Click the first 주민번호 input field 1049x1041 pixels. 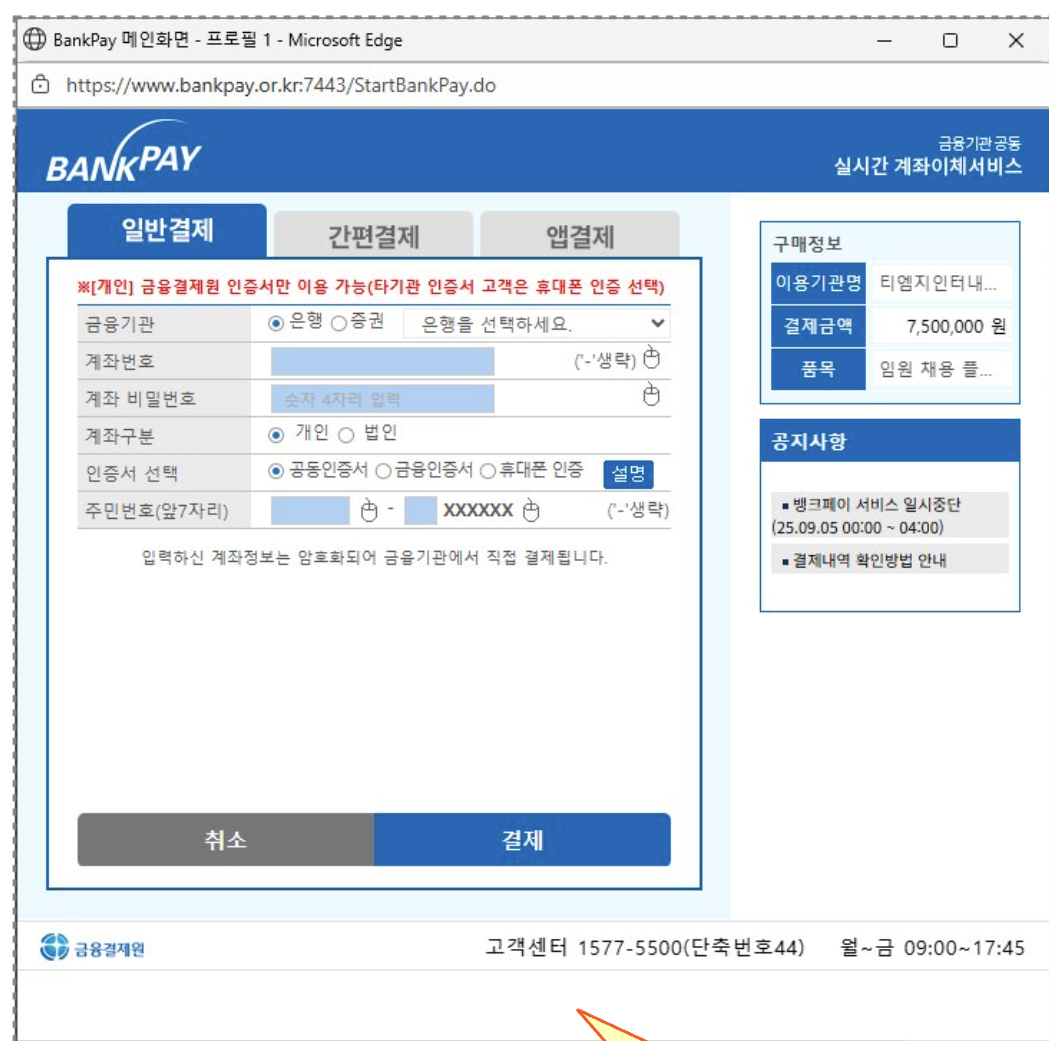point(310,510)
